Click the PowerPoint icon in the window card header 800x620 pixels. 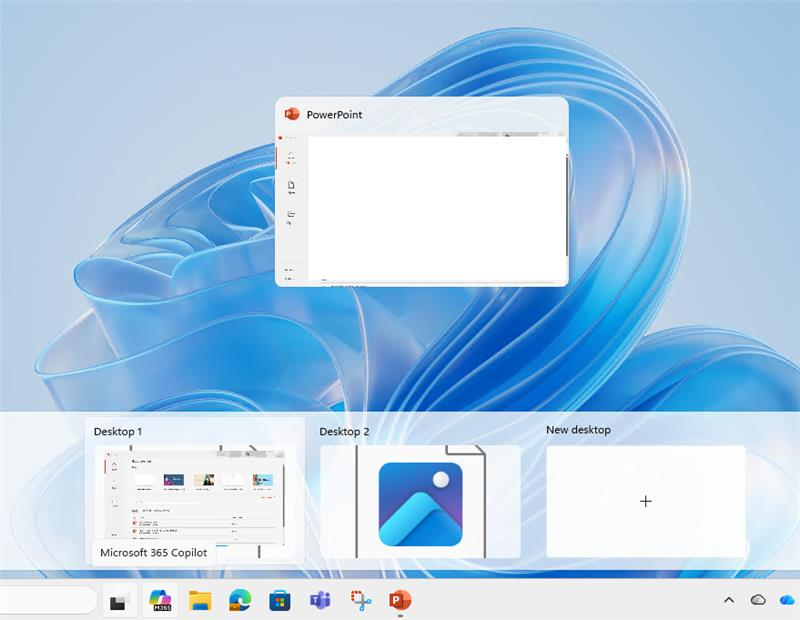pyautogui.click(x=292, y=114)
